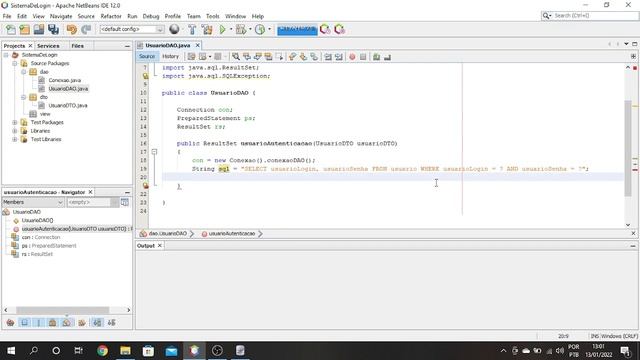Click the Last Edit icon in editor toolbar
The width and height of the screenshot is (640, 360).
[x=191, y=57]
